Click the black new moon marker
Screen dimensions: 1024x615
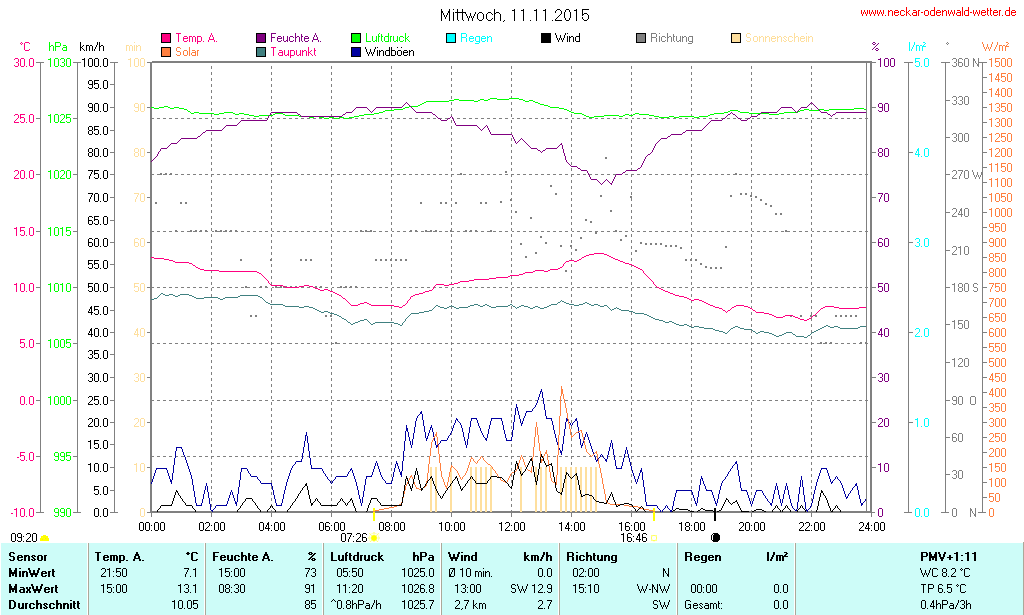pos(715,538)
